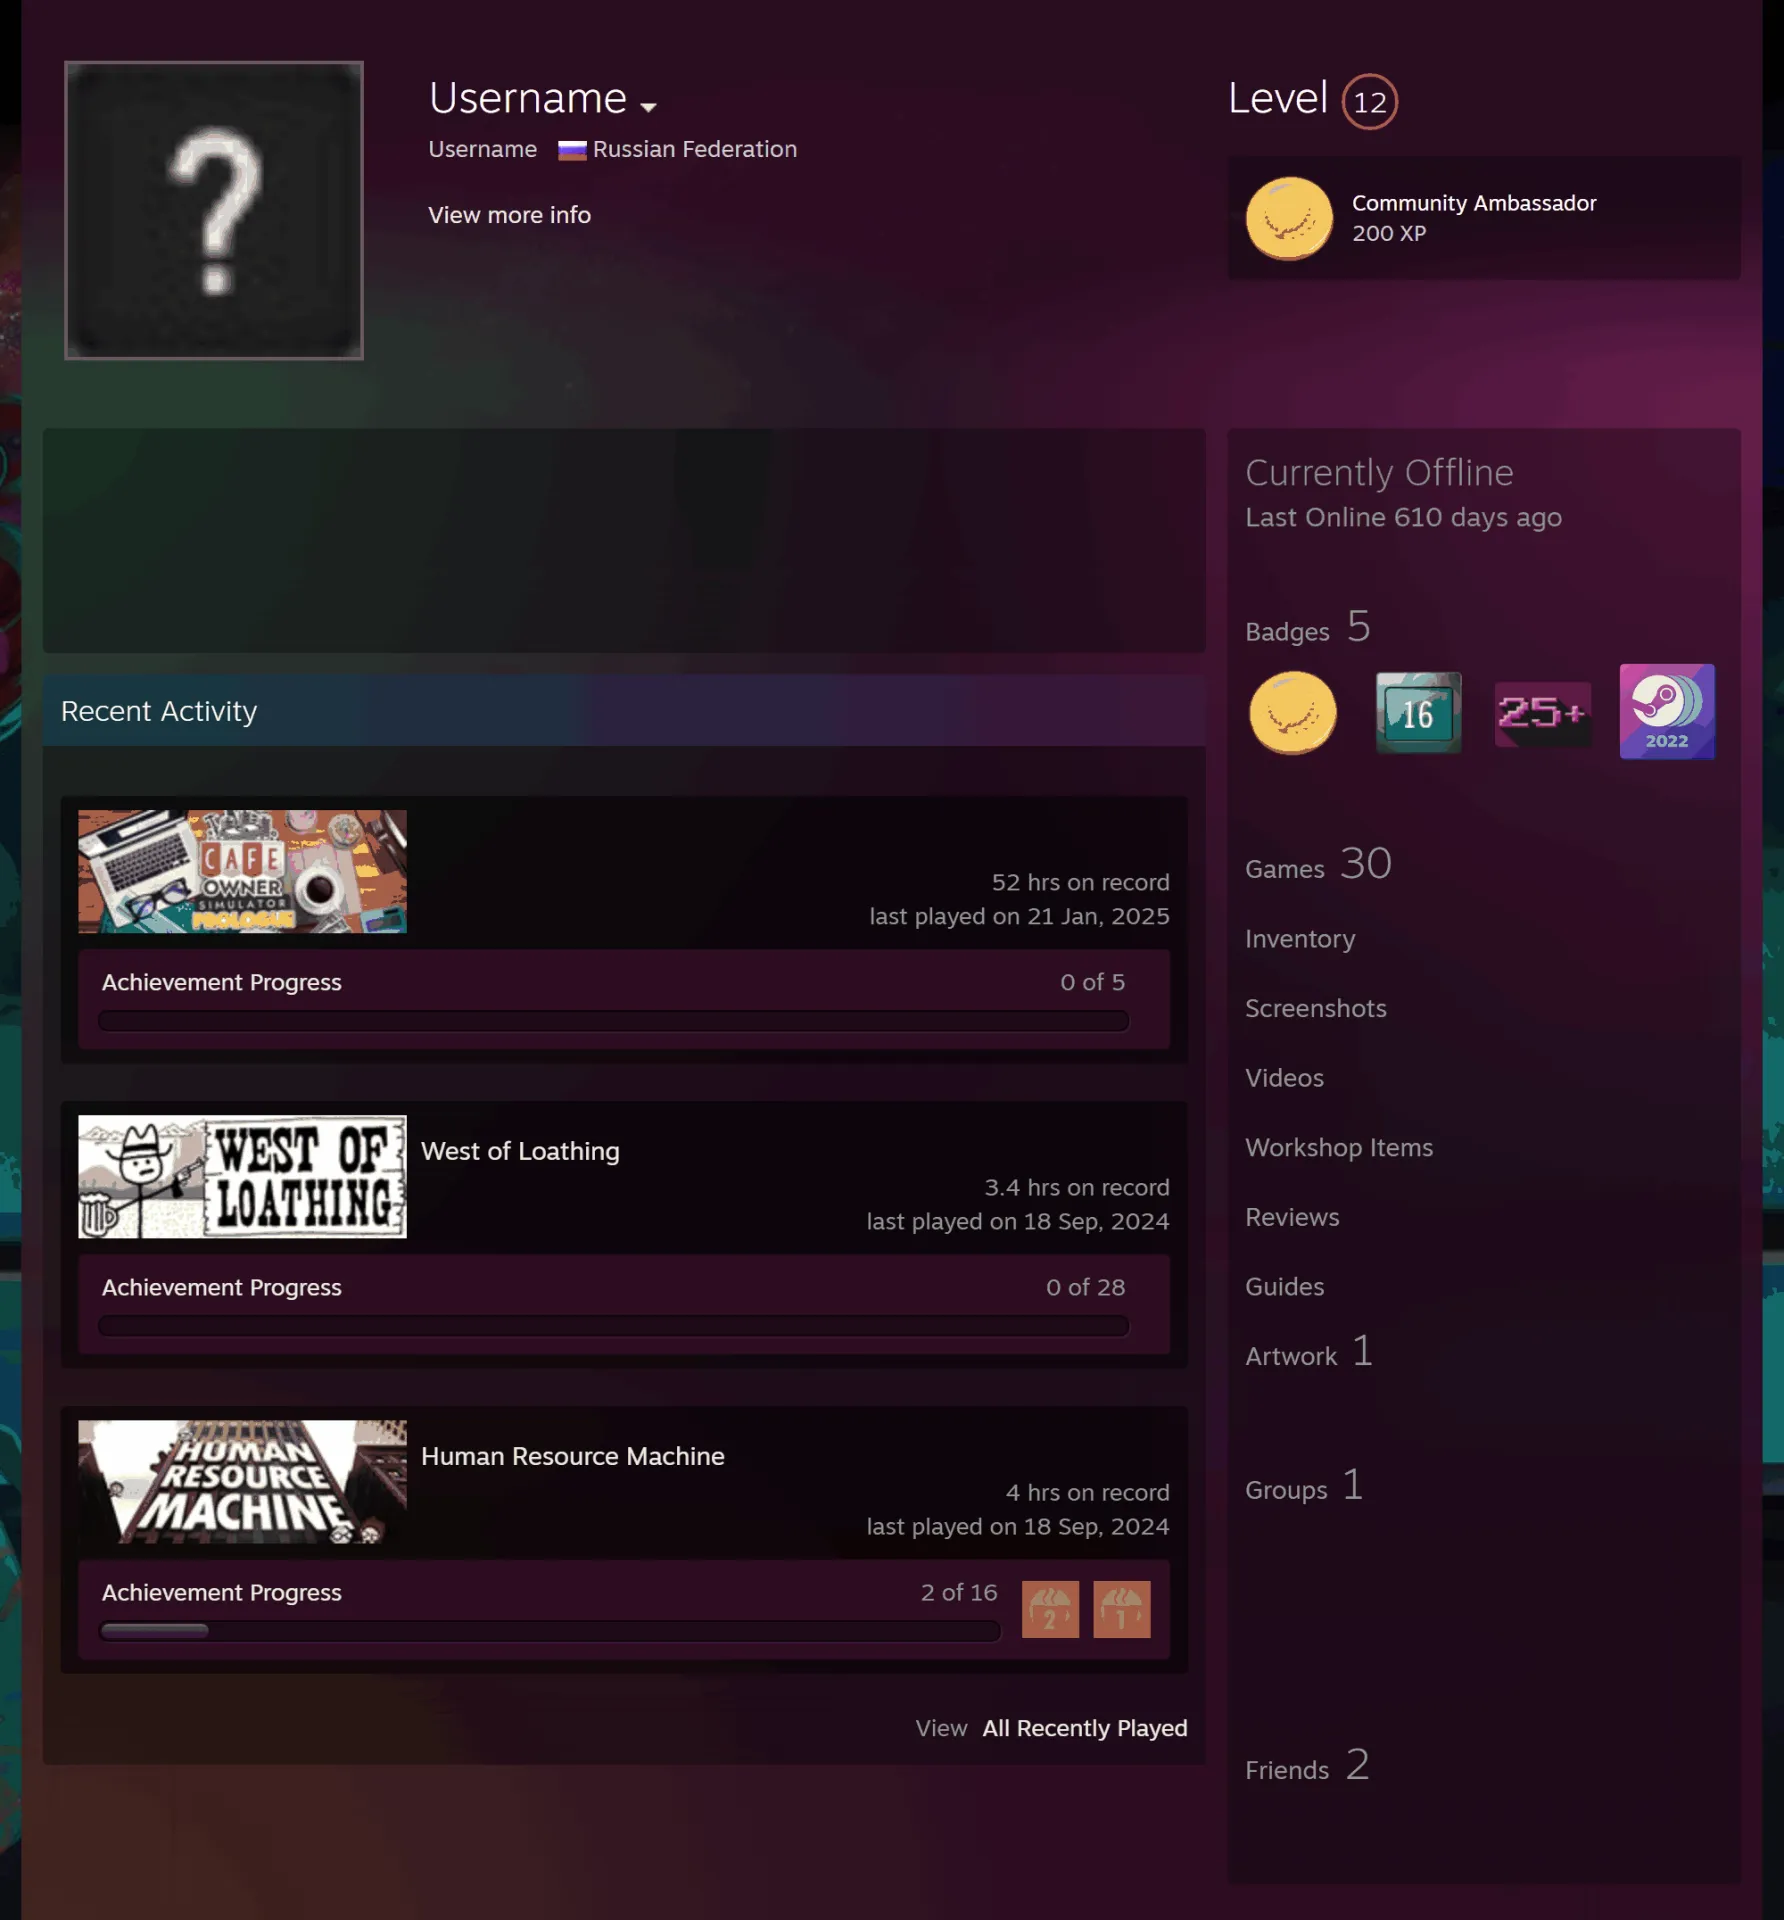Select the gold Community Ambassador badge under Badges
The height and width of the screenshot is (1920, 1784).
(1292, 713)
